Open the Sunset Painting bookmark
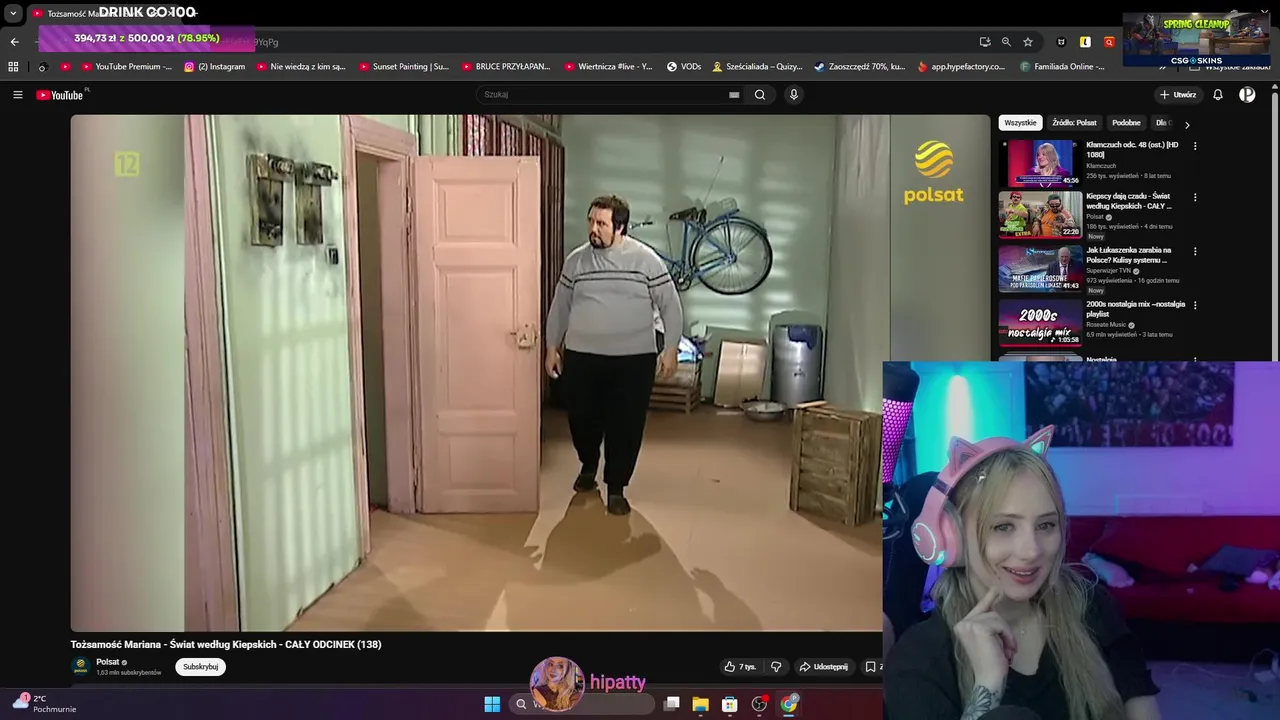 [x=403, y=67]
